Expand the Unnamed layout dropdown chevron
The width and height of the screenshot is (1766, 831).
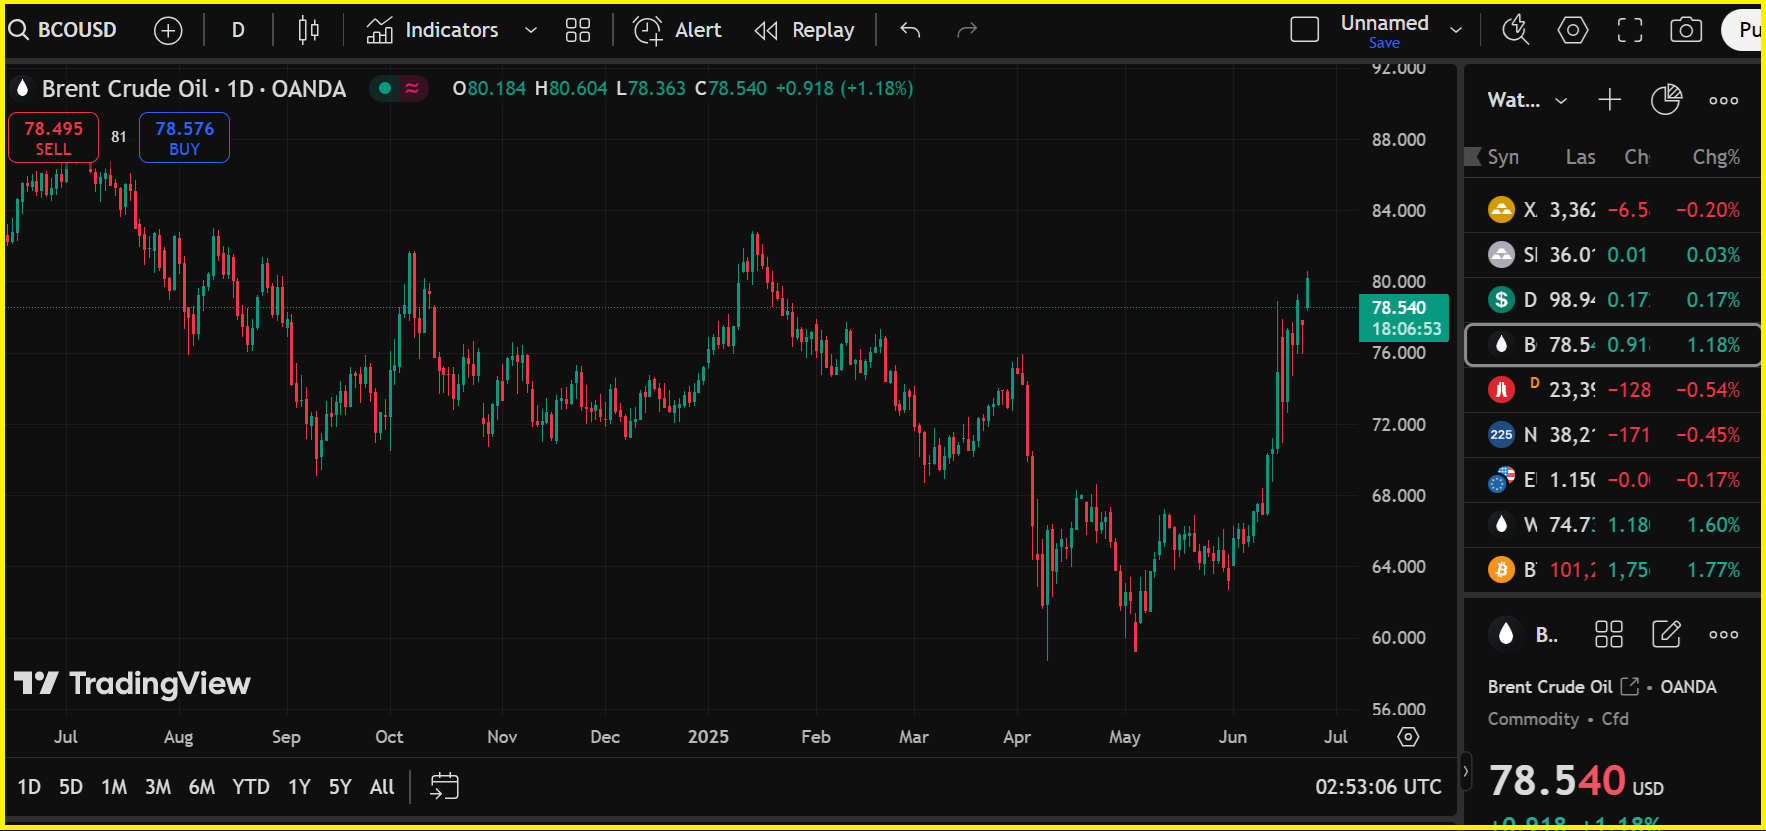click(x=1456, y=31)
